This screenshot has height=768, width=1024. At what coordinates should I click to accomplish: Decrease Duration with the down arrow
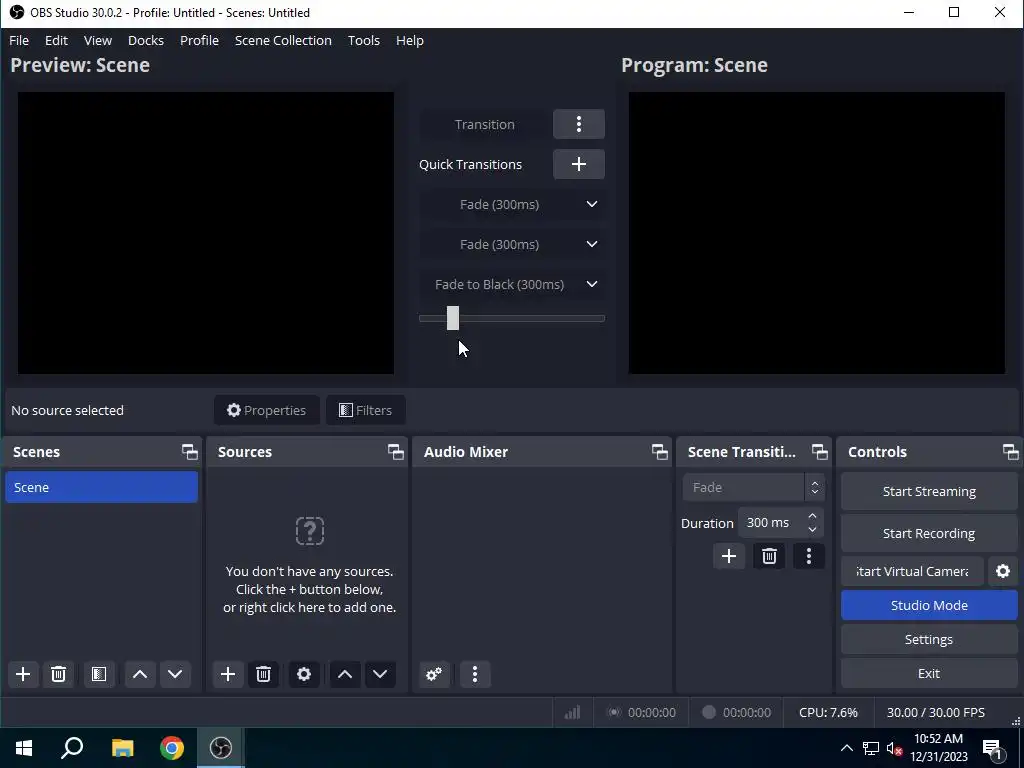(812, 530)
